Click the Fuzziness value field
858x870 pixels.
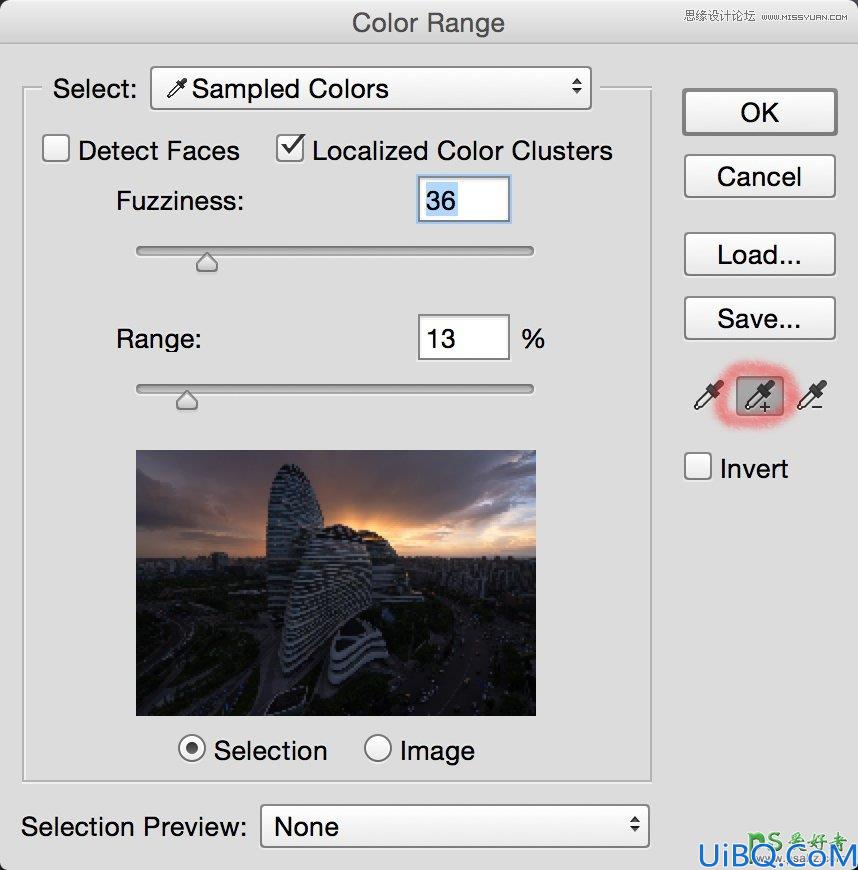click(463, 200)
